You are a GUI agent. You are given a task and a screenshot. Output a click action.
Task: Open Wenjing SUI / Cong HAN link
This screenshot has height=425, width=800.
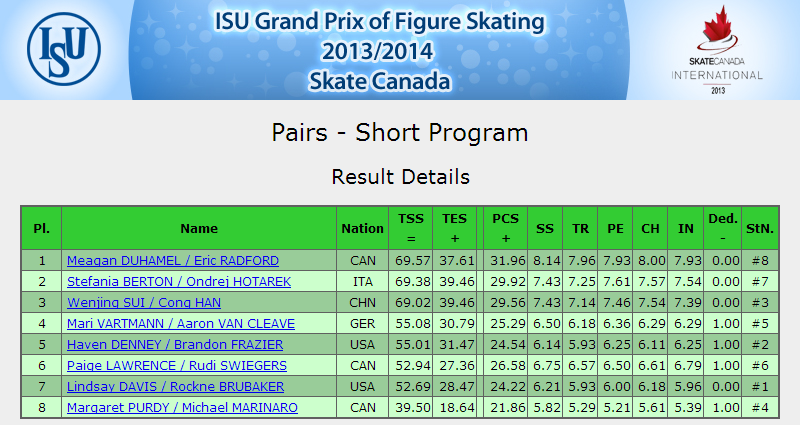point(144,303)
